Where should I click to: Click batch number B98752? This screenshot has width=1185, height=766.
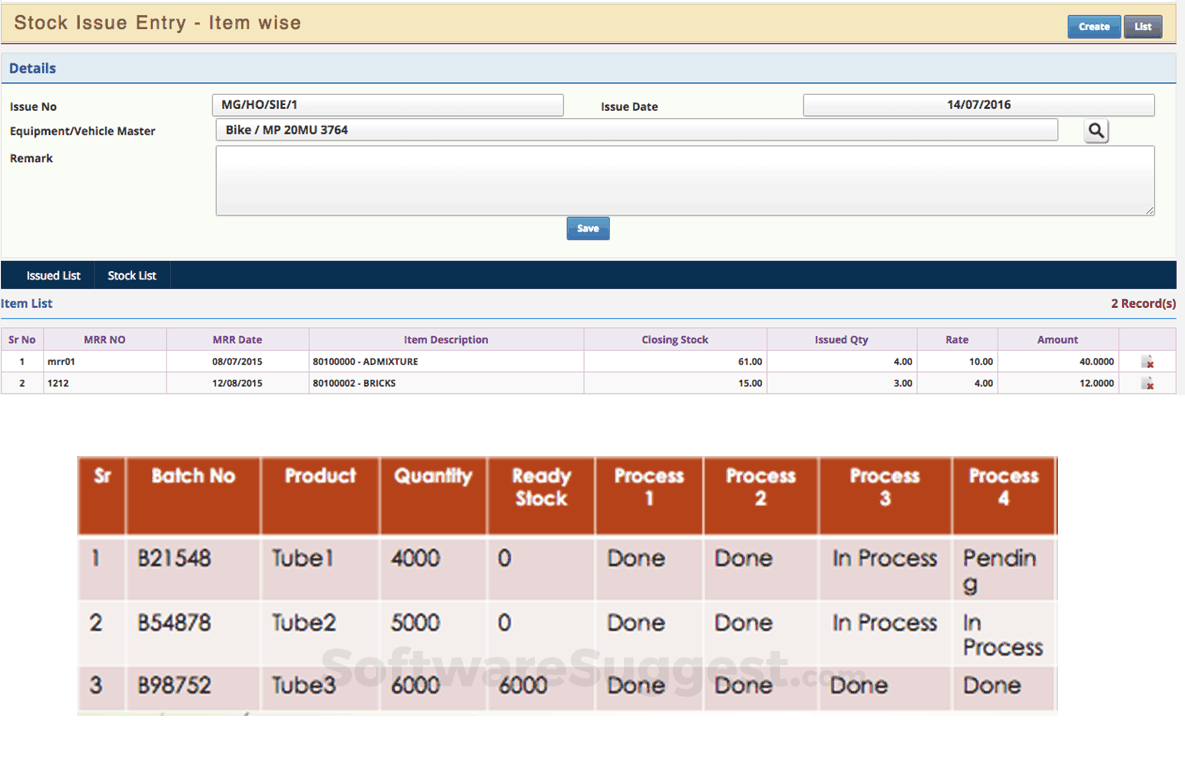(x=174, y=685)
